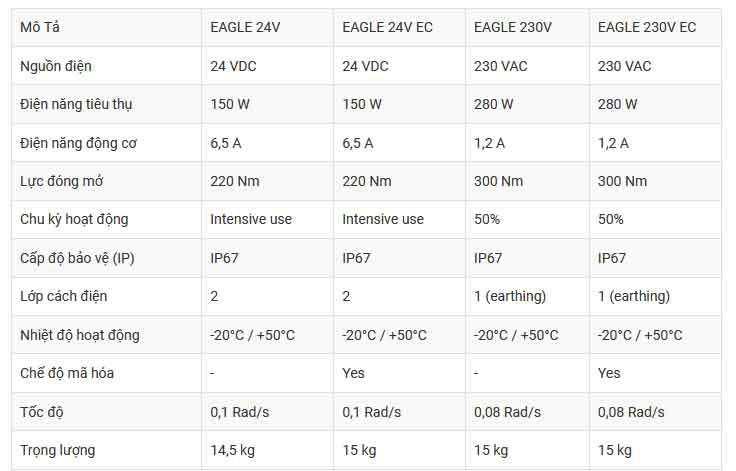The width and height of the screenshot is (736, 471).
Task: Click the "Chế độ mã hóa" row label
Action: click(66, 373)
